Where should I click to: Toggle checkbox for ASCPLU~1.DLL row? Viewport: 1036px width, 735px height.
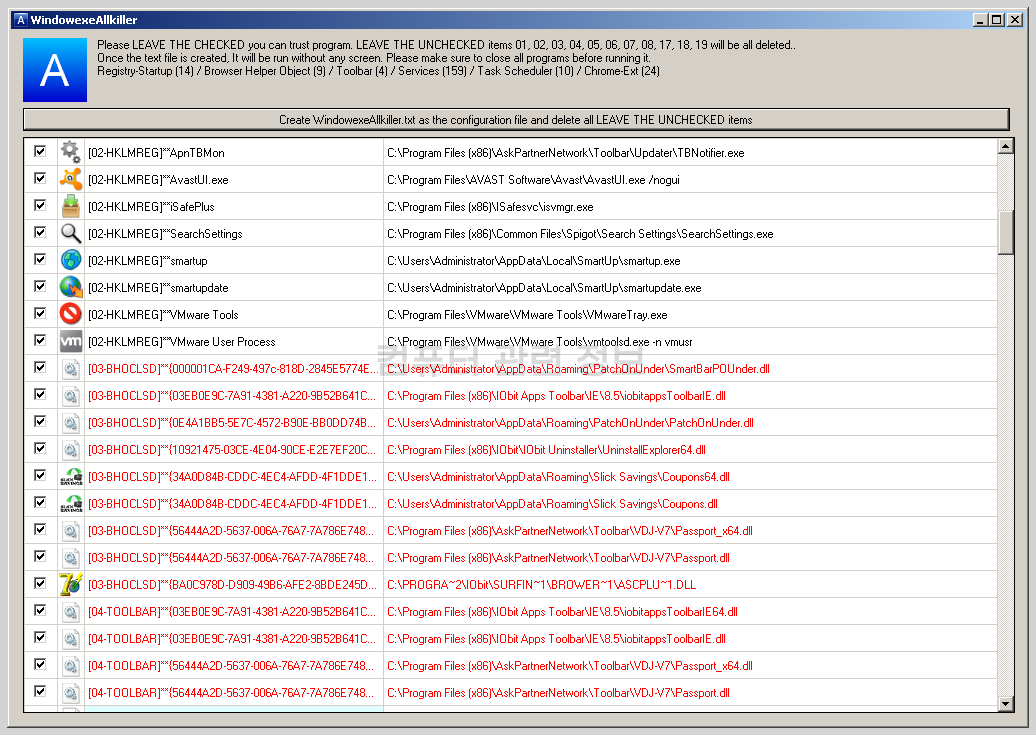[40, 583]
